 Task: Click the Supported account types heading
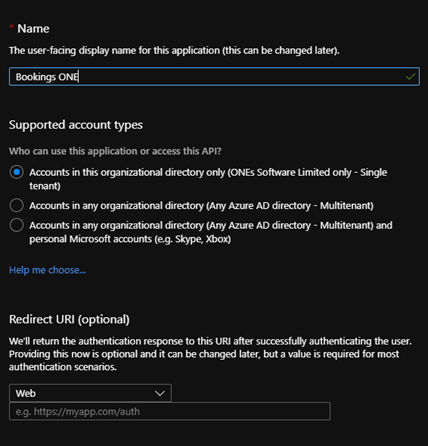[76, 125]
